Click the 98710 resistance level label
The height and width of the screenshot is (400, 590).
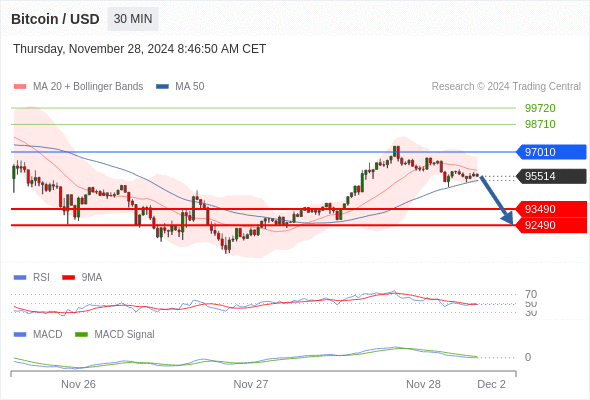(540, 124)
